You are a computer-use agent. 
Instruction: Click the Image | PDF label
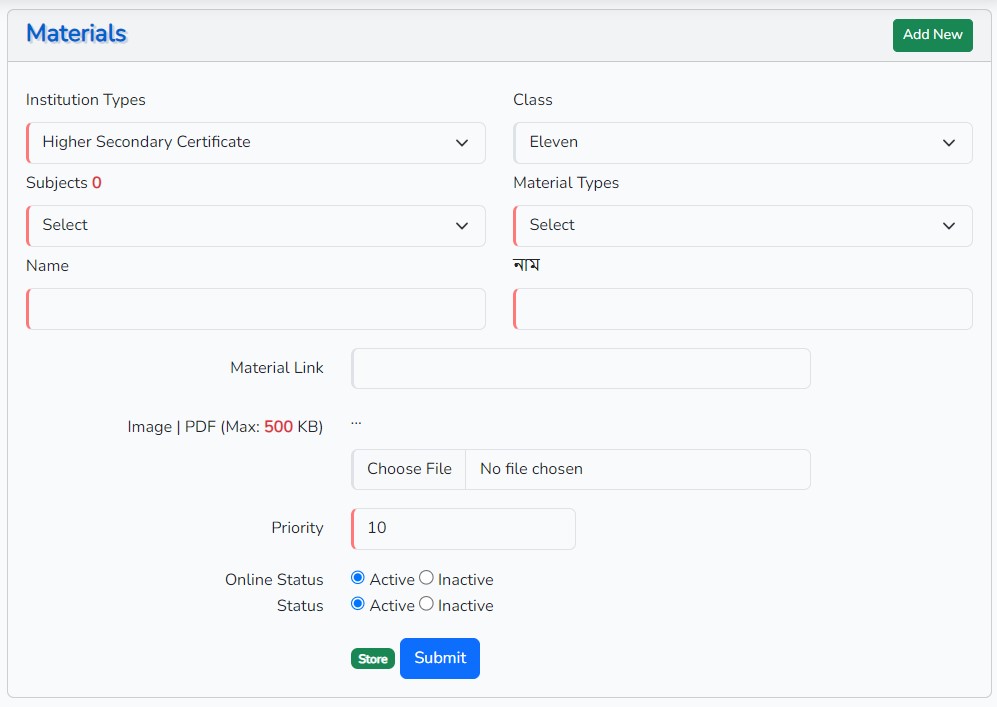pos(225,427)
